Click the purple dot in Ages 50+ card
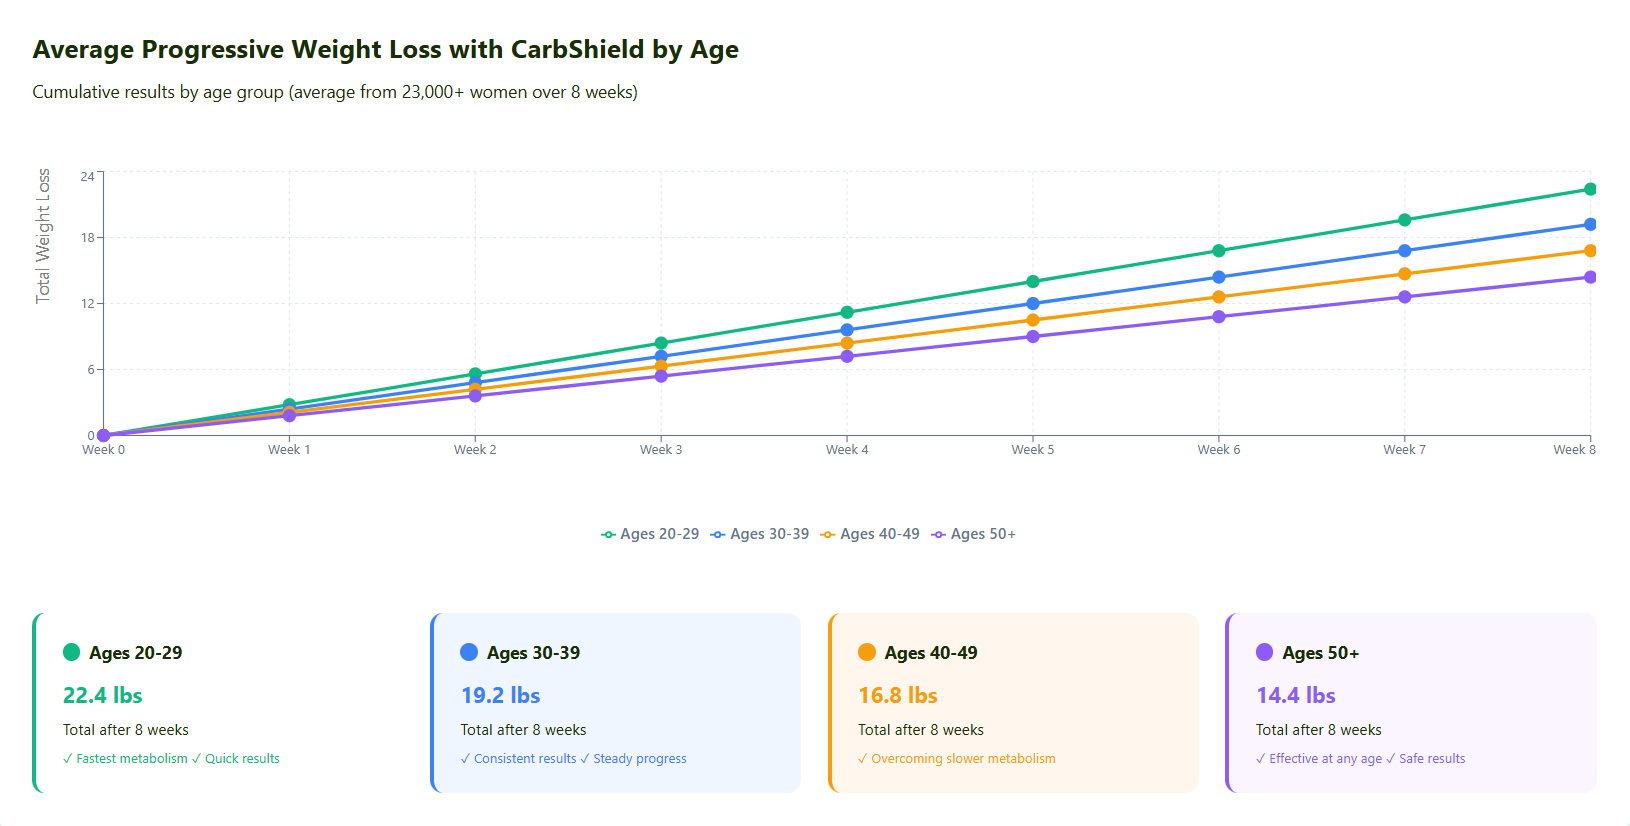Screen dimensions: 1630x826 [1264, 652]
